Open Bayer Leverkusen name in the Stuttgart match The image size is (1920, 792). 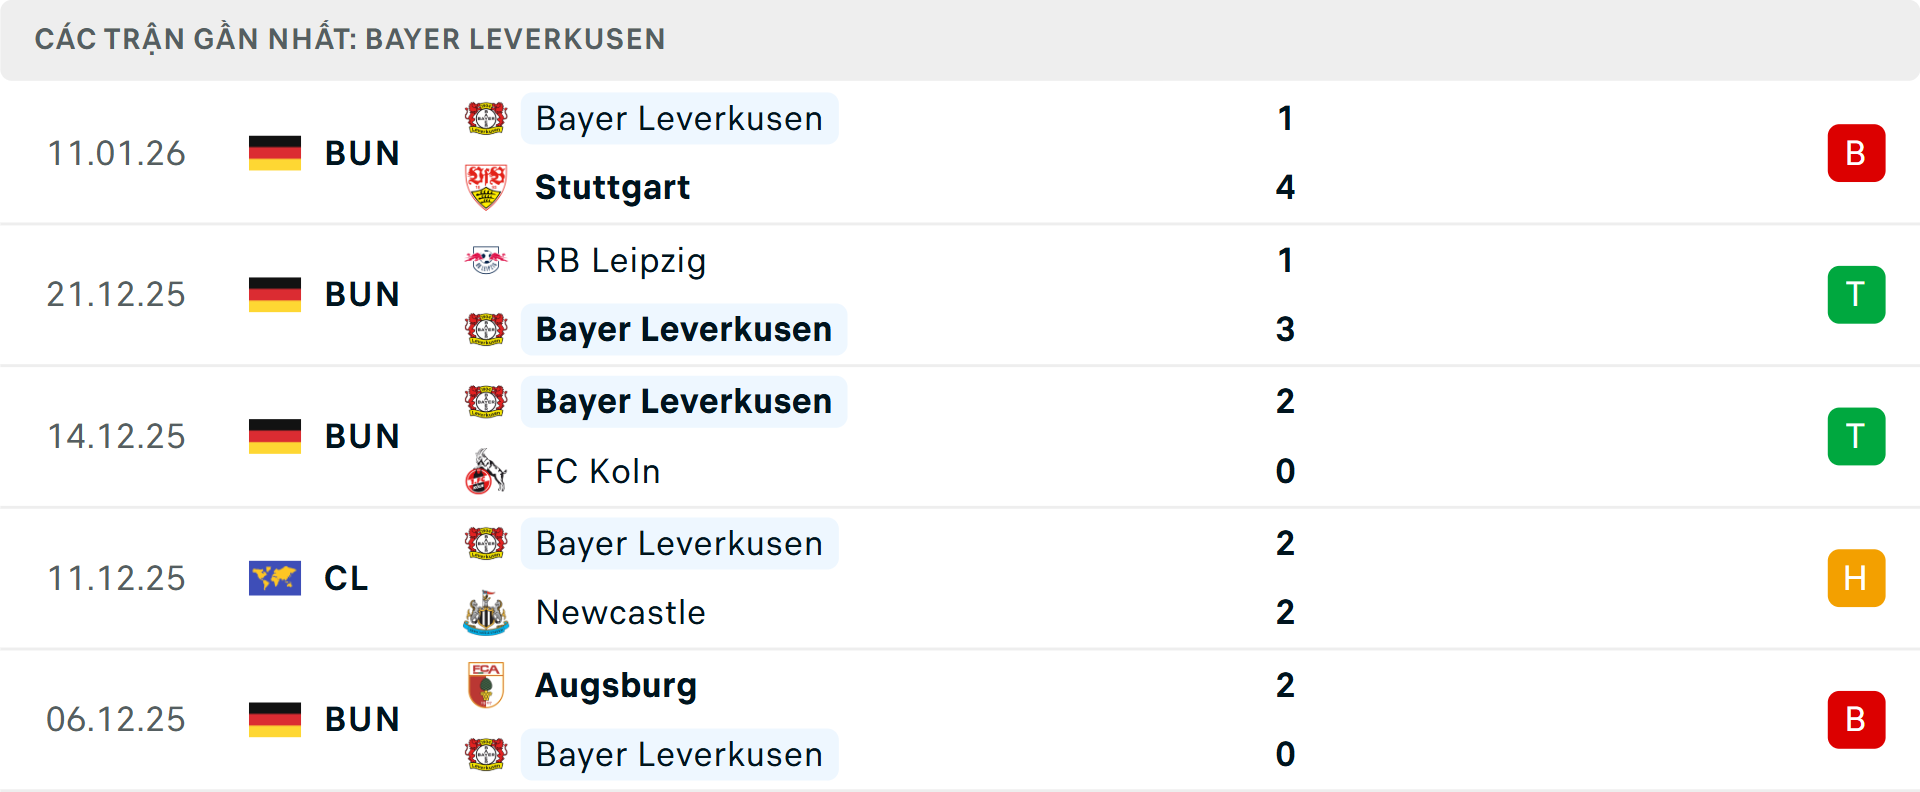(x=679, y=118)
